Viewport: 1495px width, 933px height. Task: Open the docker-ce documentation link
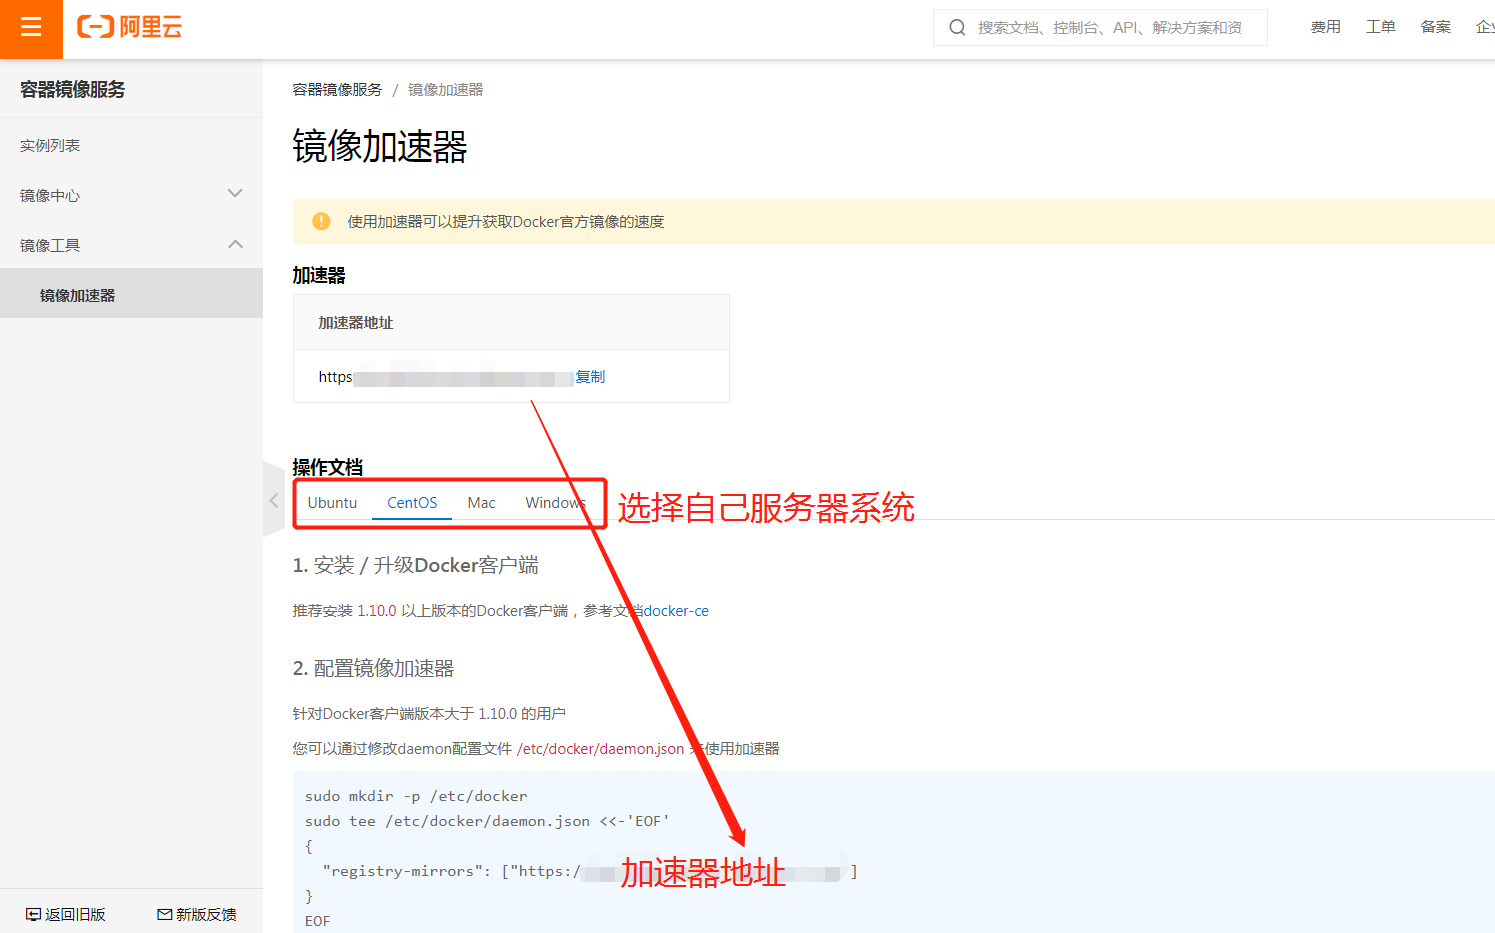click(676, 611)
